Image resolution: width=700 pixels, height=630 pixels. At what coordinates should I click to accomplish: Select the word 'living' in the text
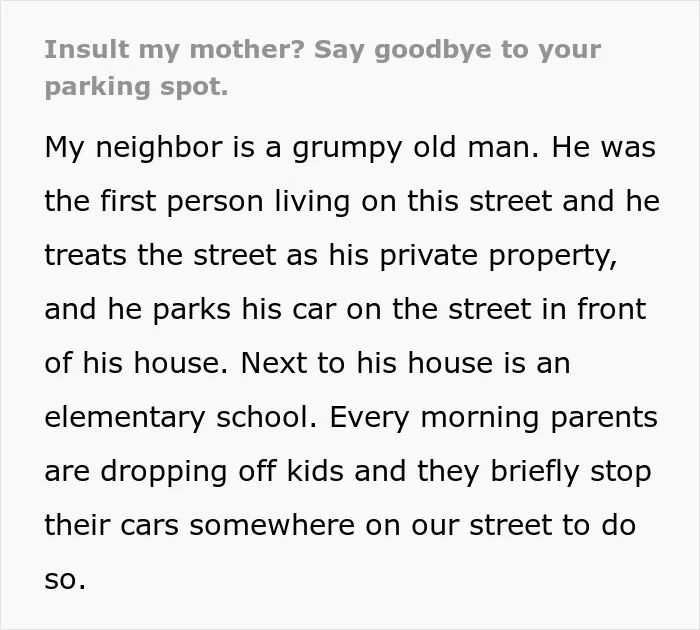[312, 202]
